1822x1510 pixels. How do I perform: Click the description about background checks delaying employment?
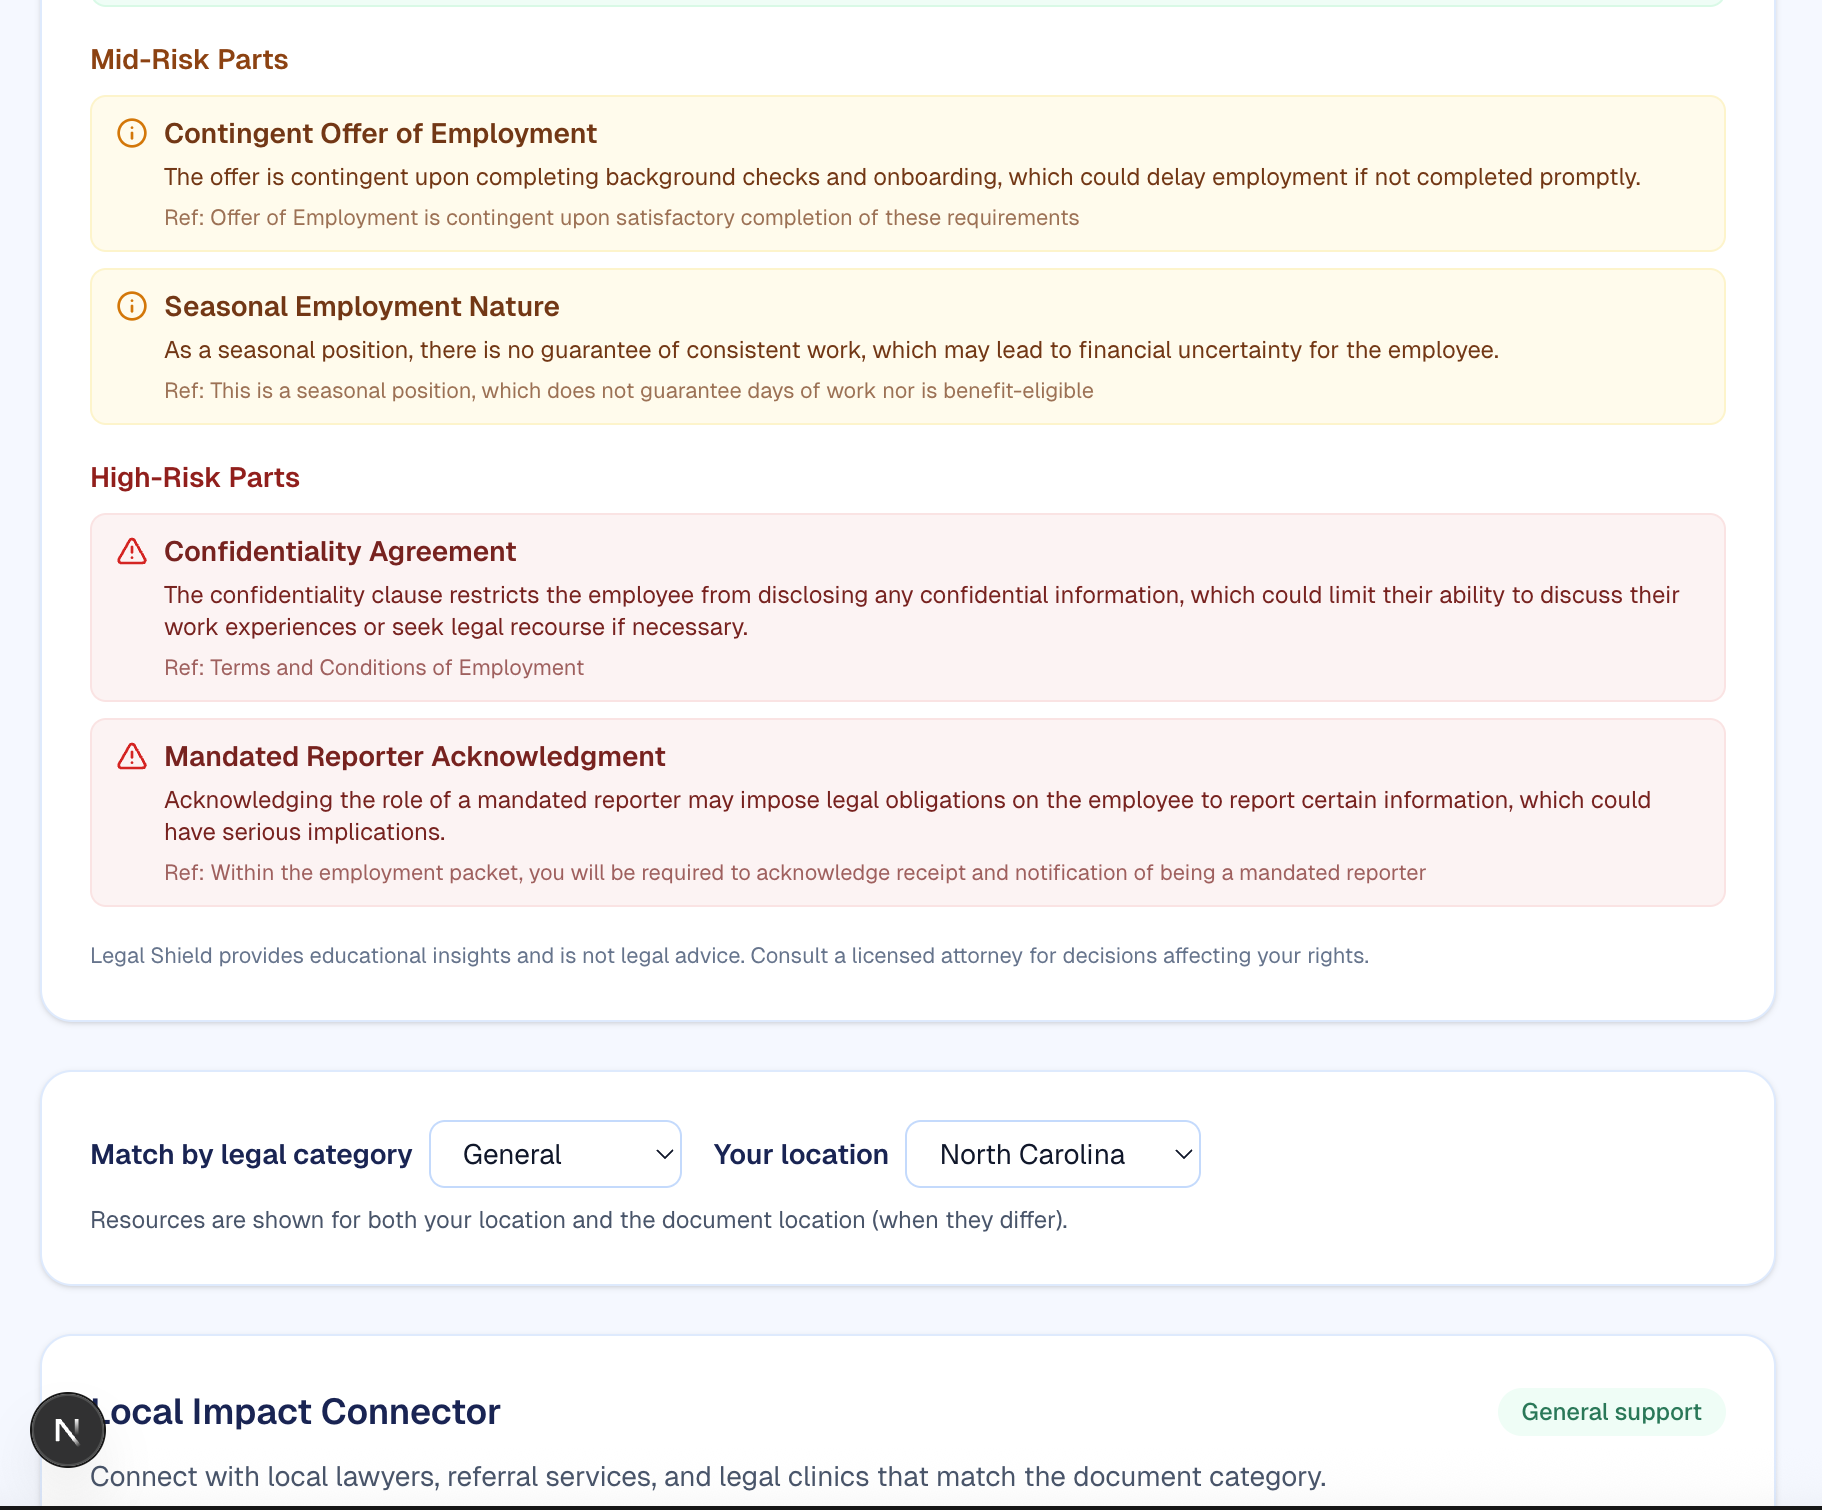pyautogui.click(x=902, y=178)
